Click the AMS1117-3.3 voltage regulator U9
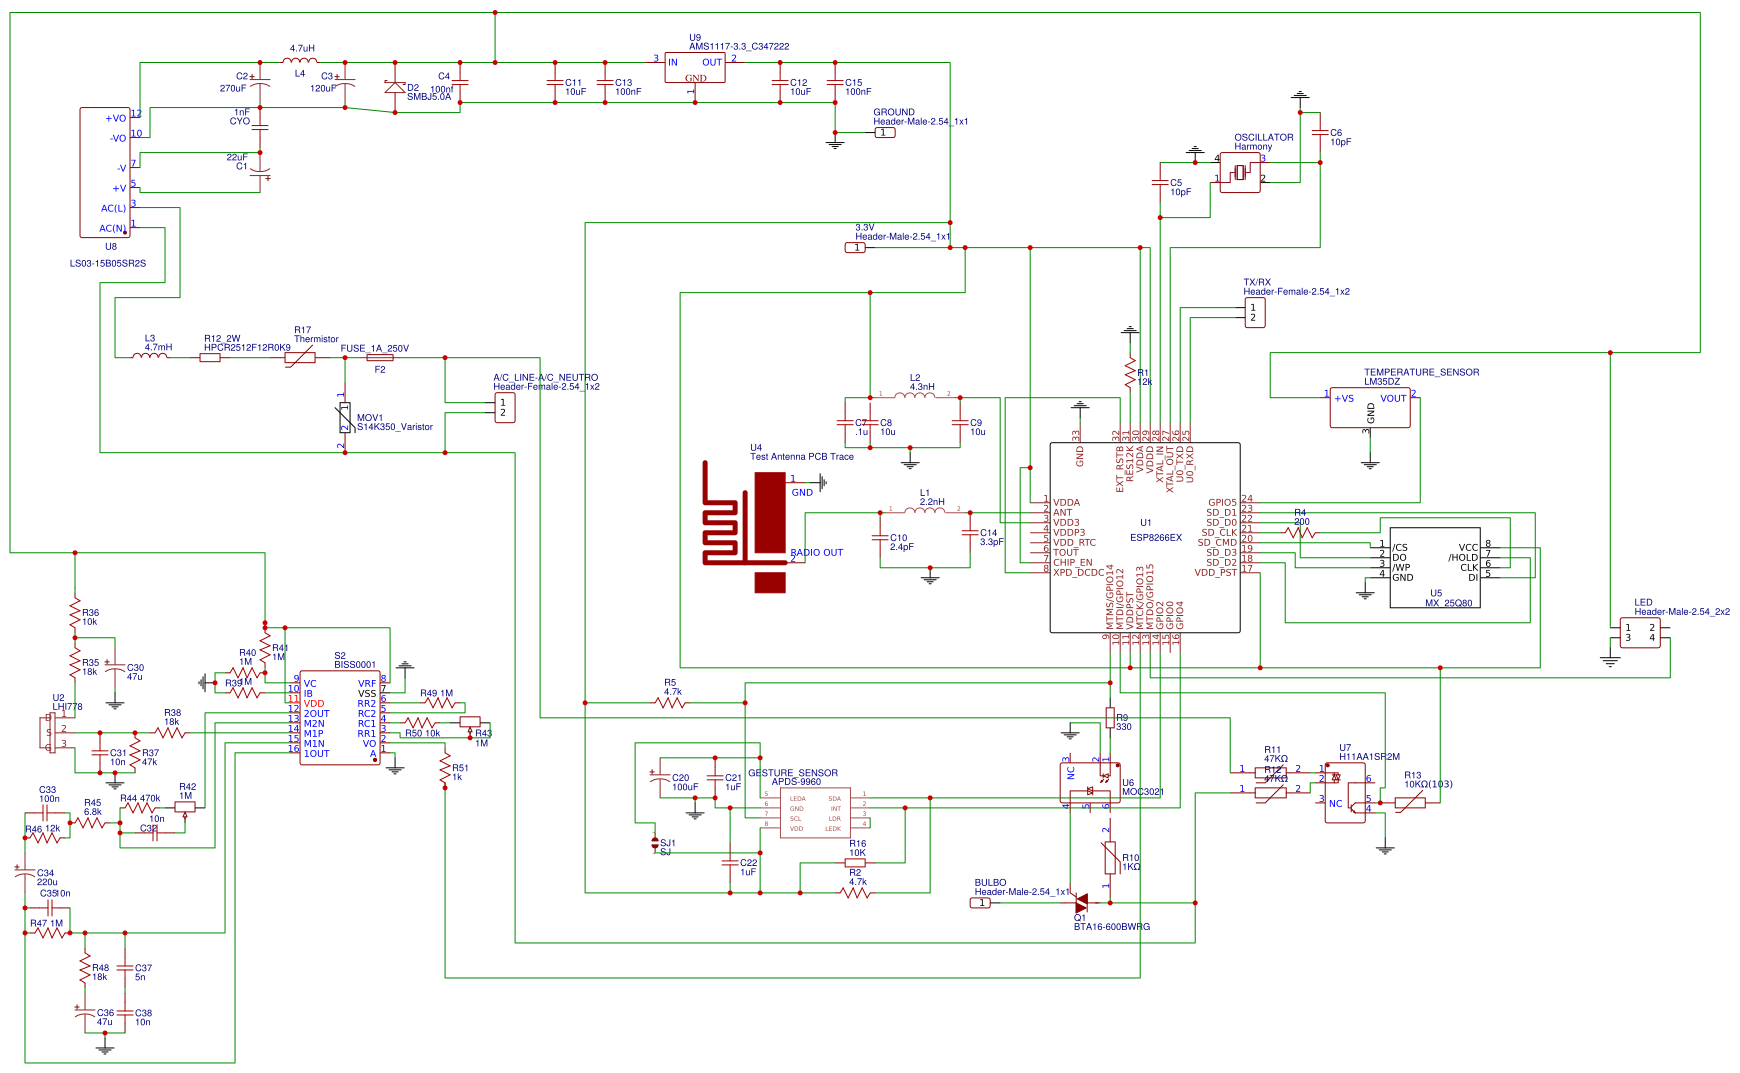The image size is (1740, 1073). tap(697, 68)
